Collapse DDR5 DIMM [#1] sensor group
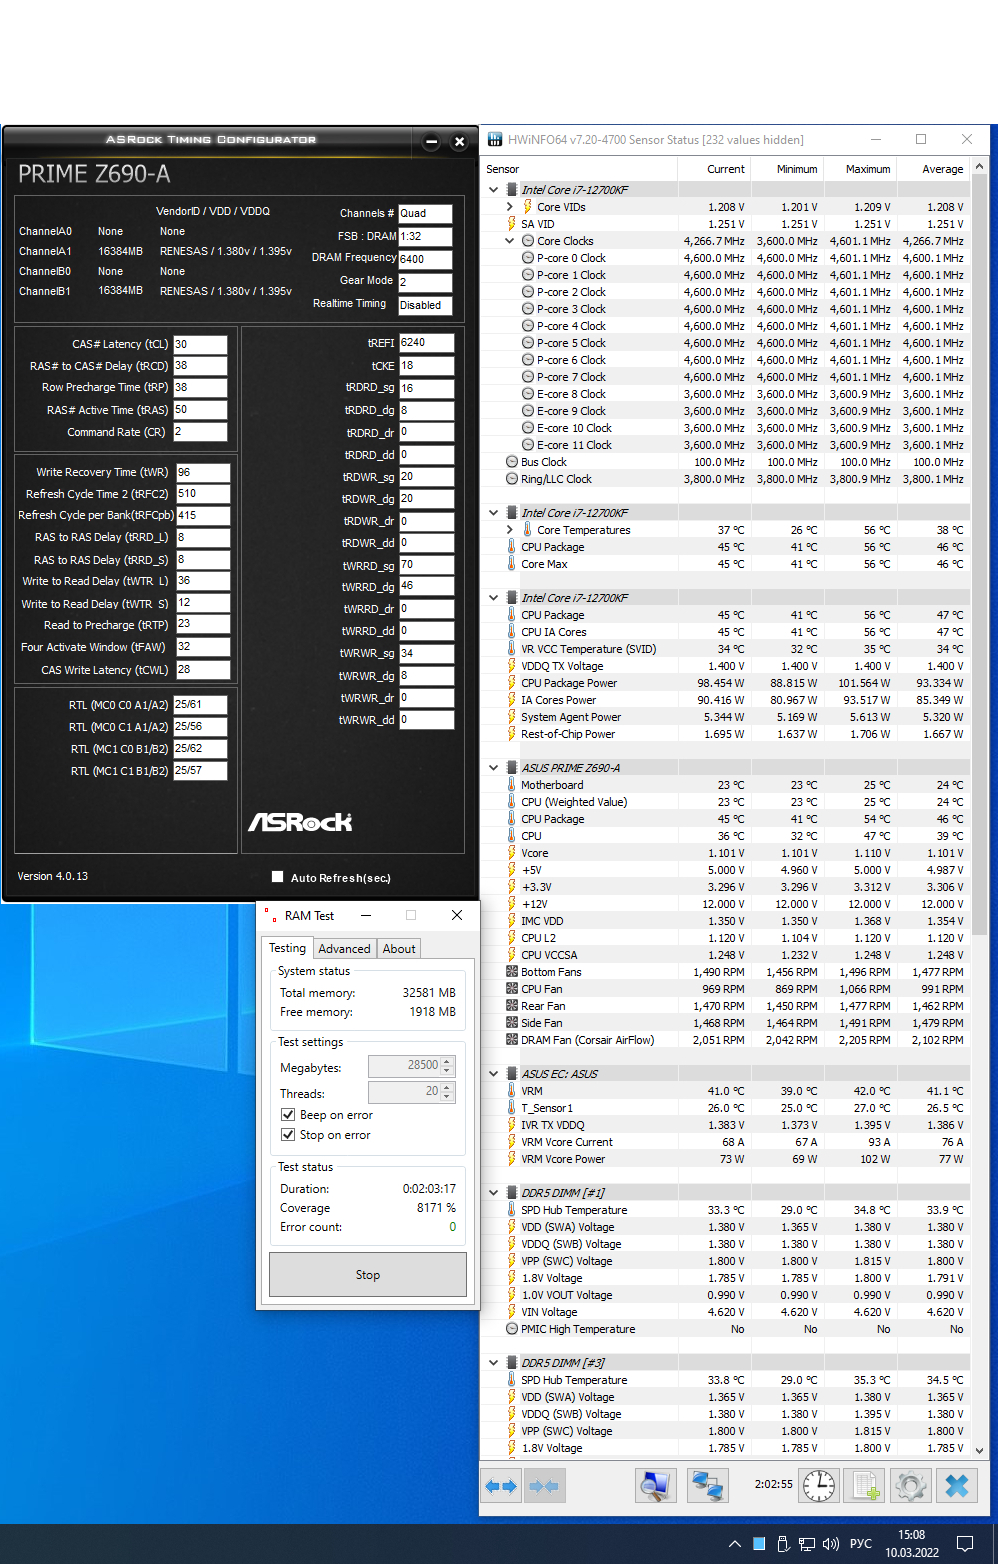998x1564 pixels. [494, 1193]
